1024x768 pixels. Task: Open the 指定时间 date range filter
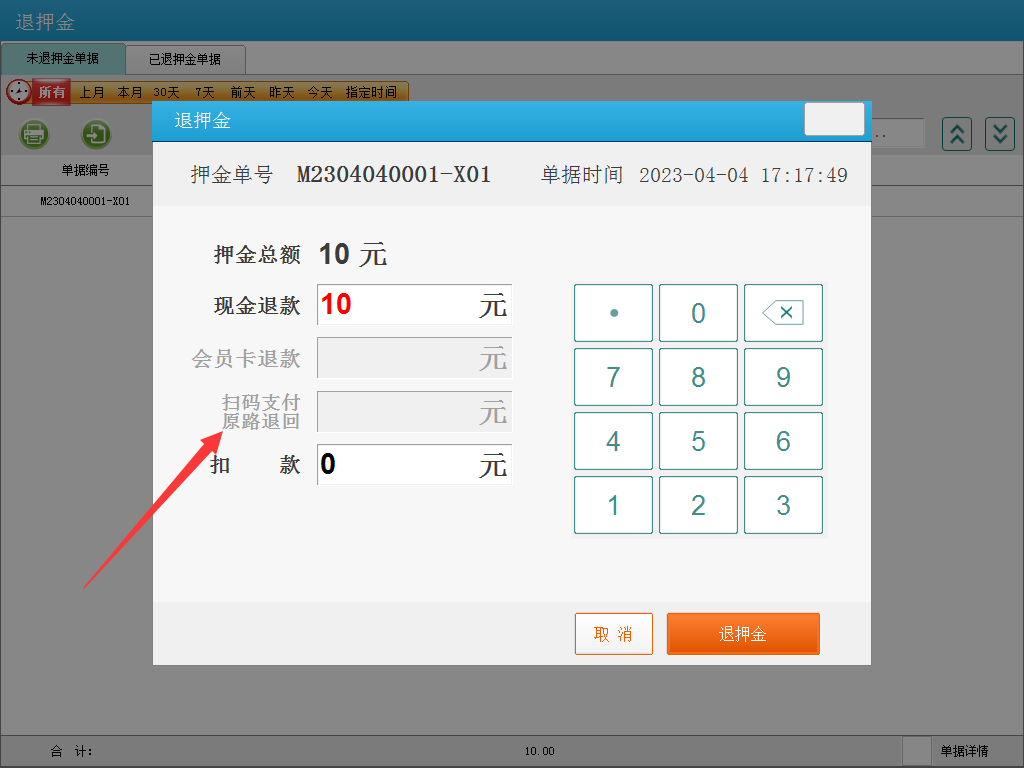click(371, 92)
